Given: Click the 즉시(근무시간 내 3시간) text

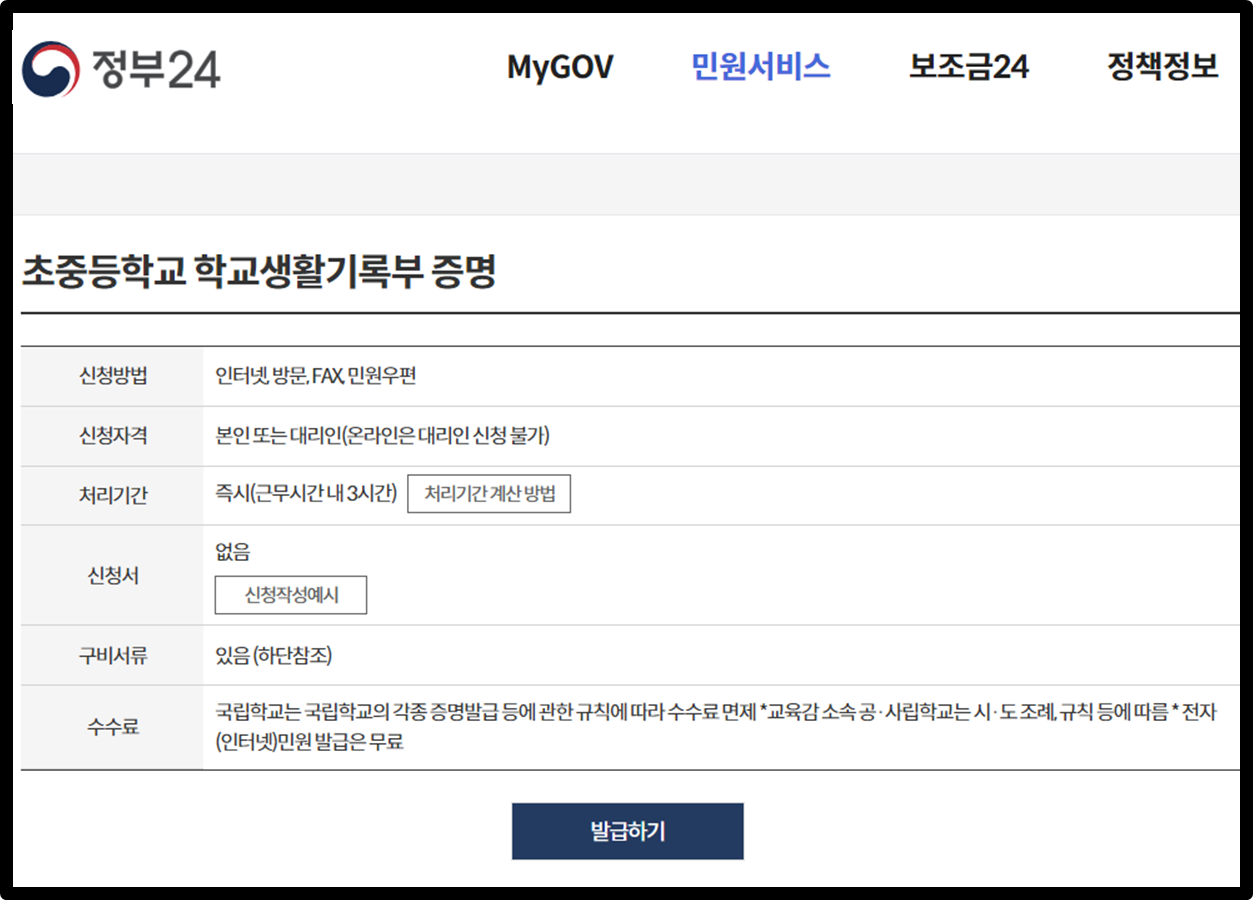Looking at the screenshot, I should pos(306,494).
